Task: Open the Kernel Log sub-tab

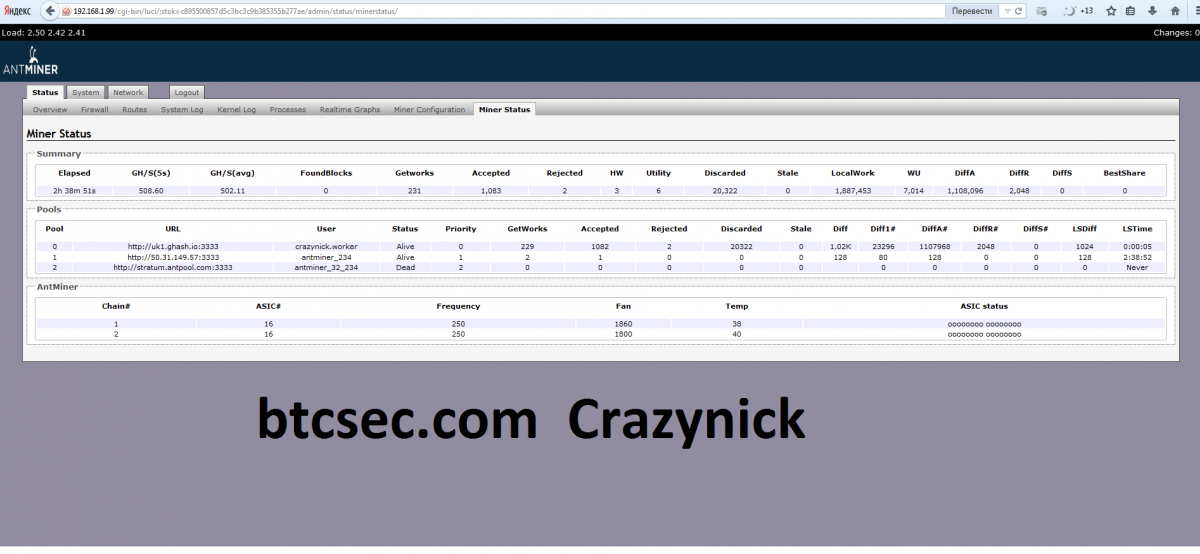Action: tap(237, 109)
